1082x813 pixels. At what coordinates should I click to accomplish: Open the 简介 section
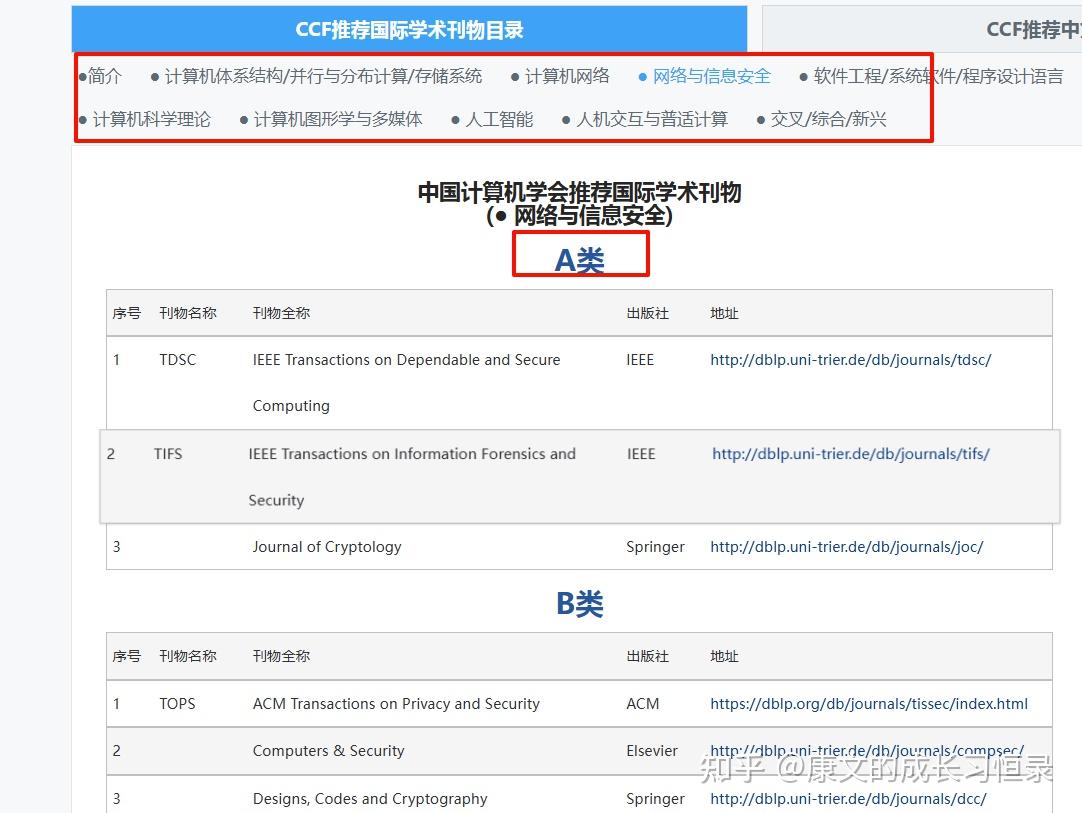[103, 75]
